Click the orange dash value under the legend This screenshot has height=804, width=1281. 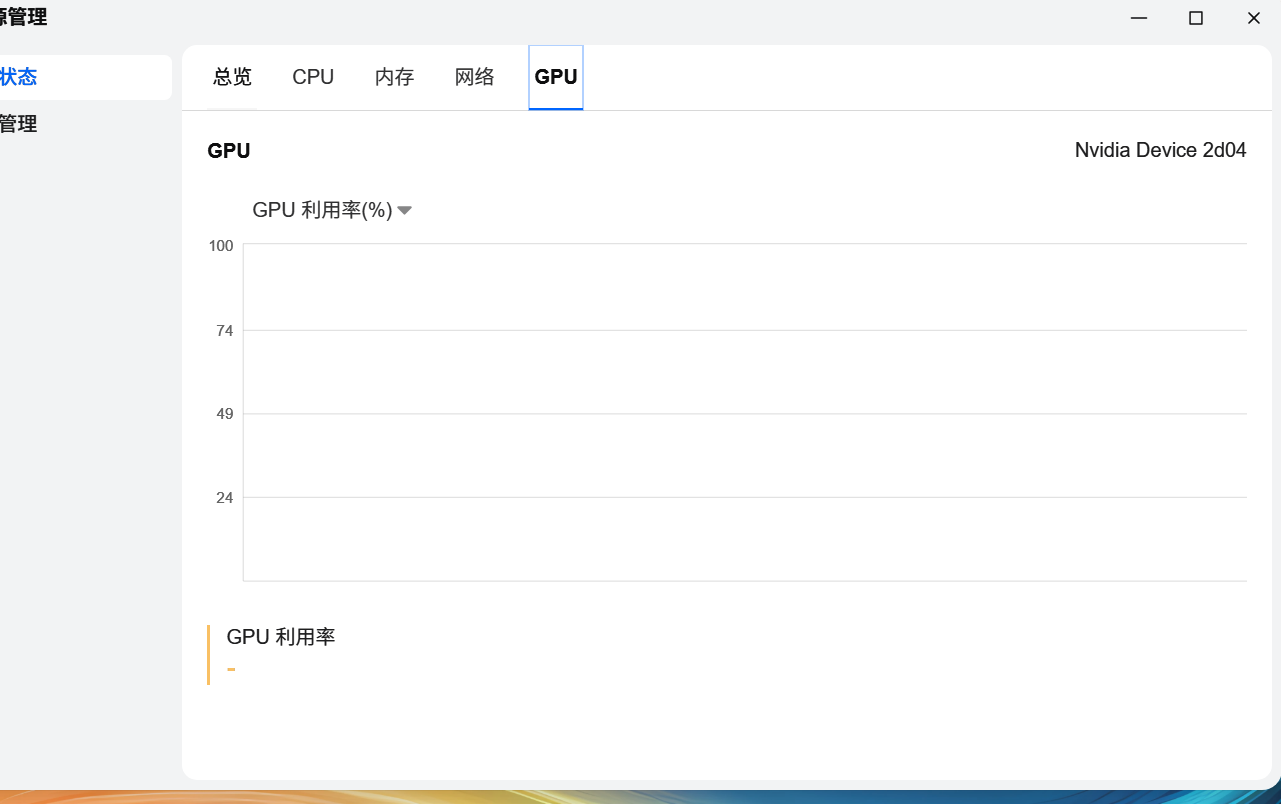tap(231, 669)
